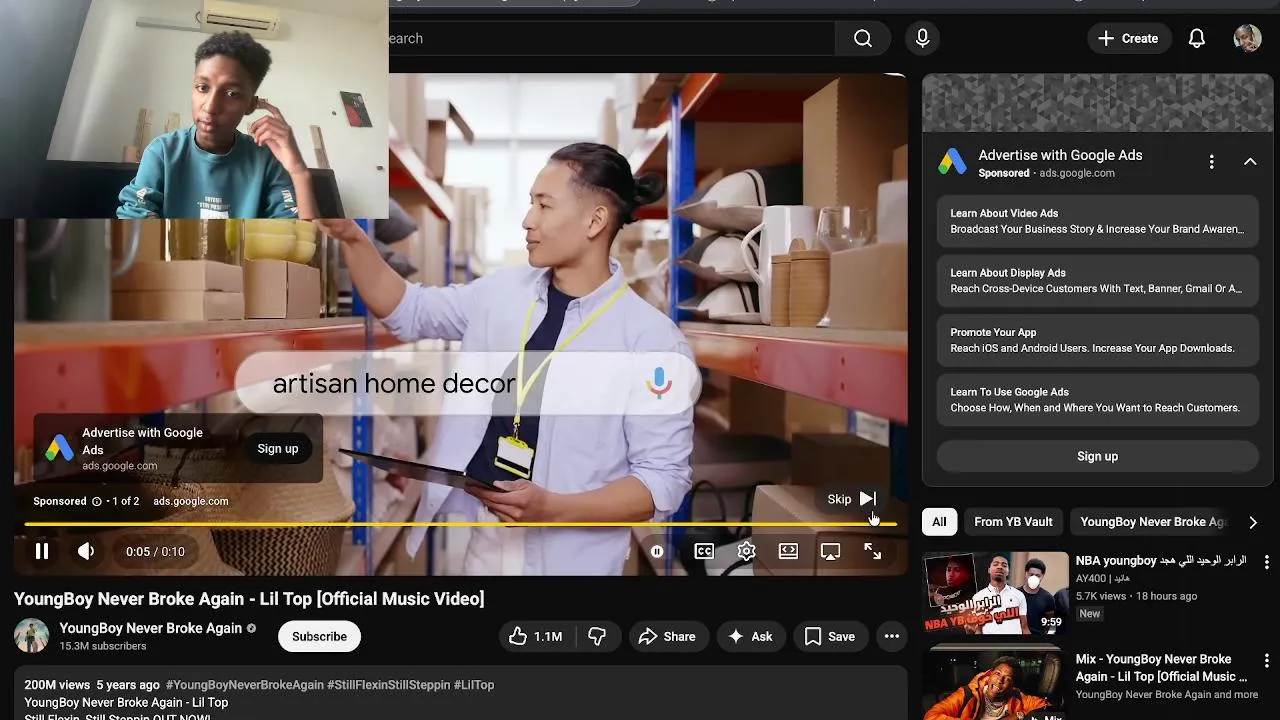
Task: Open Learn About Video Ads card
Action: (x=1097, y=221)
